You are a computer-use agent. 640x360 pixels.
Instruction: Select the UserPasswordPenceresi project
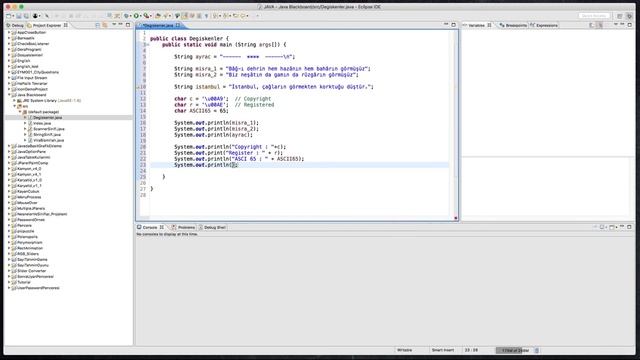[x=38, y=288]
